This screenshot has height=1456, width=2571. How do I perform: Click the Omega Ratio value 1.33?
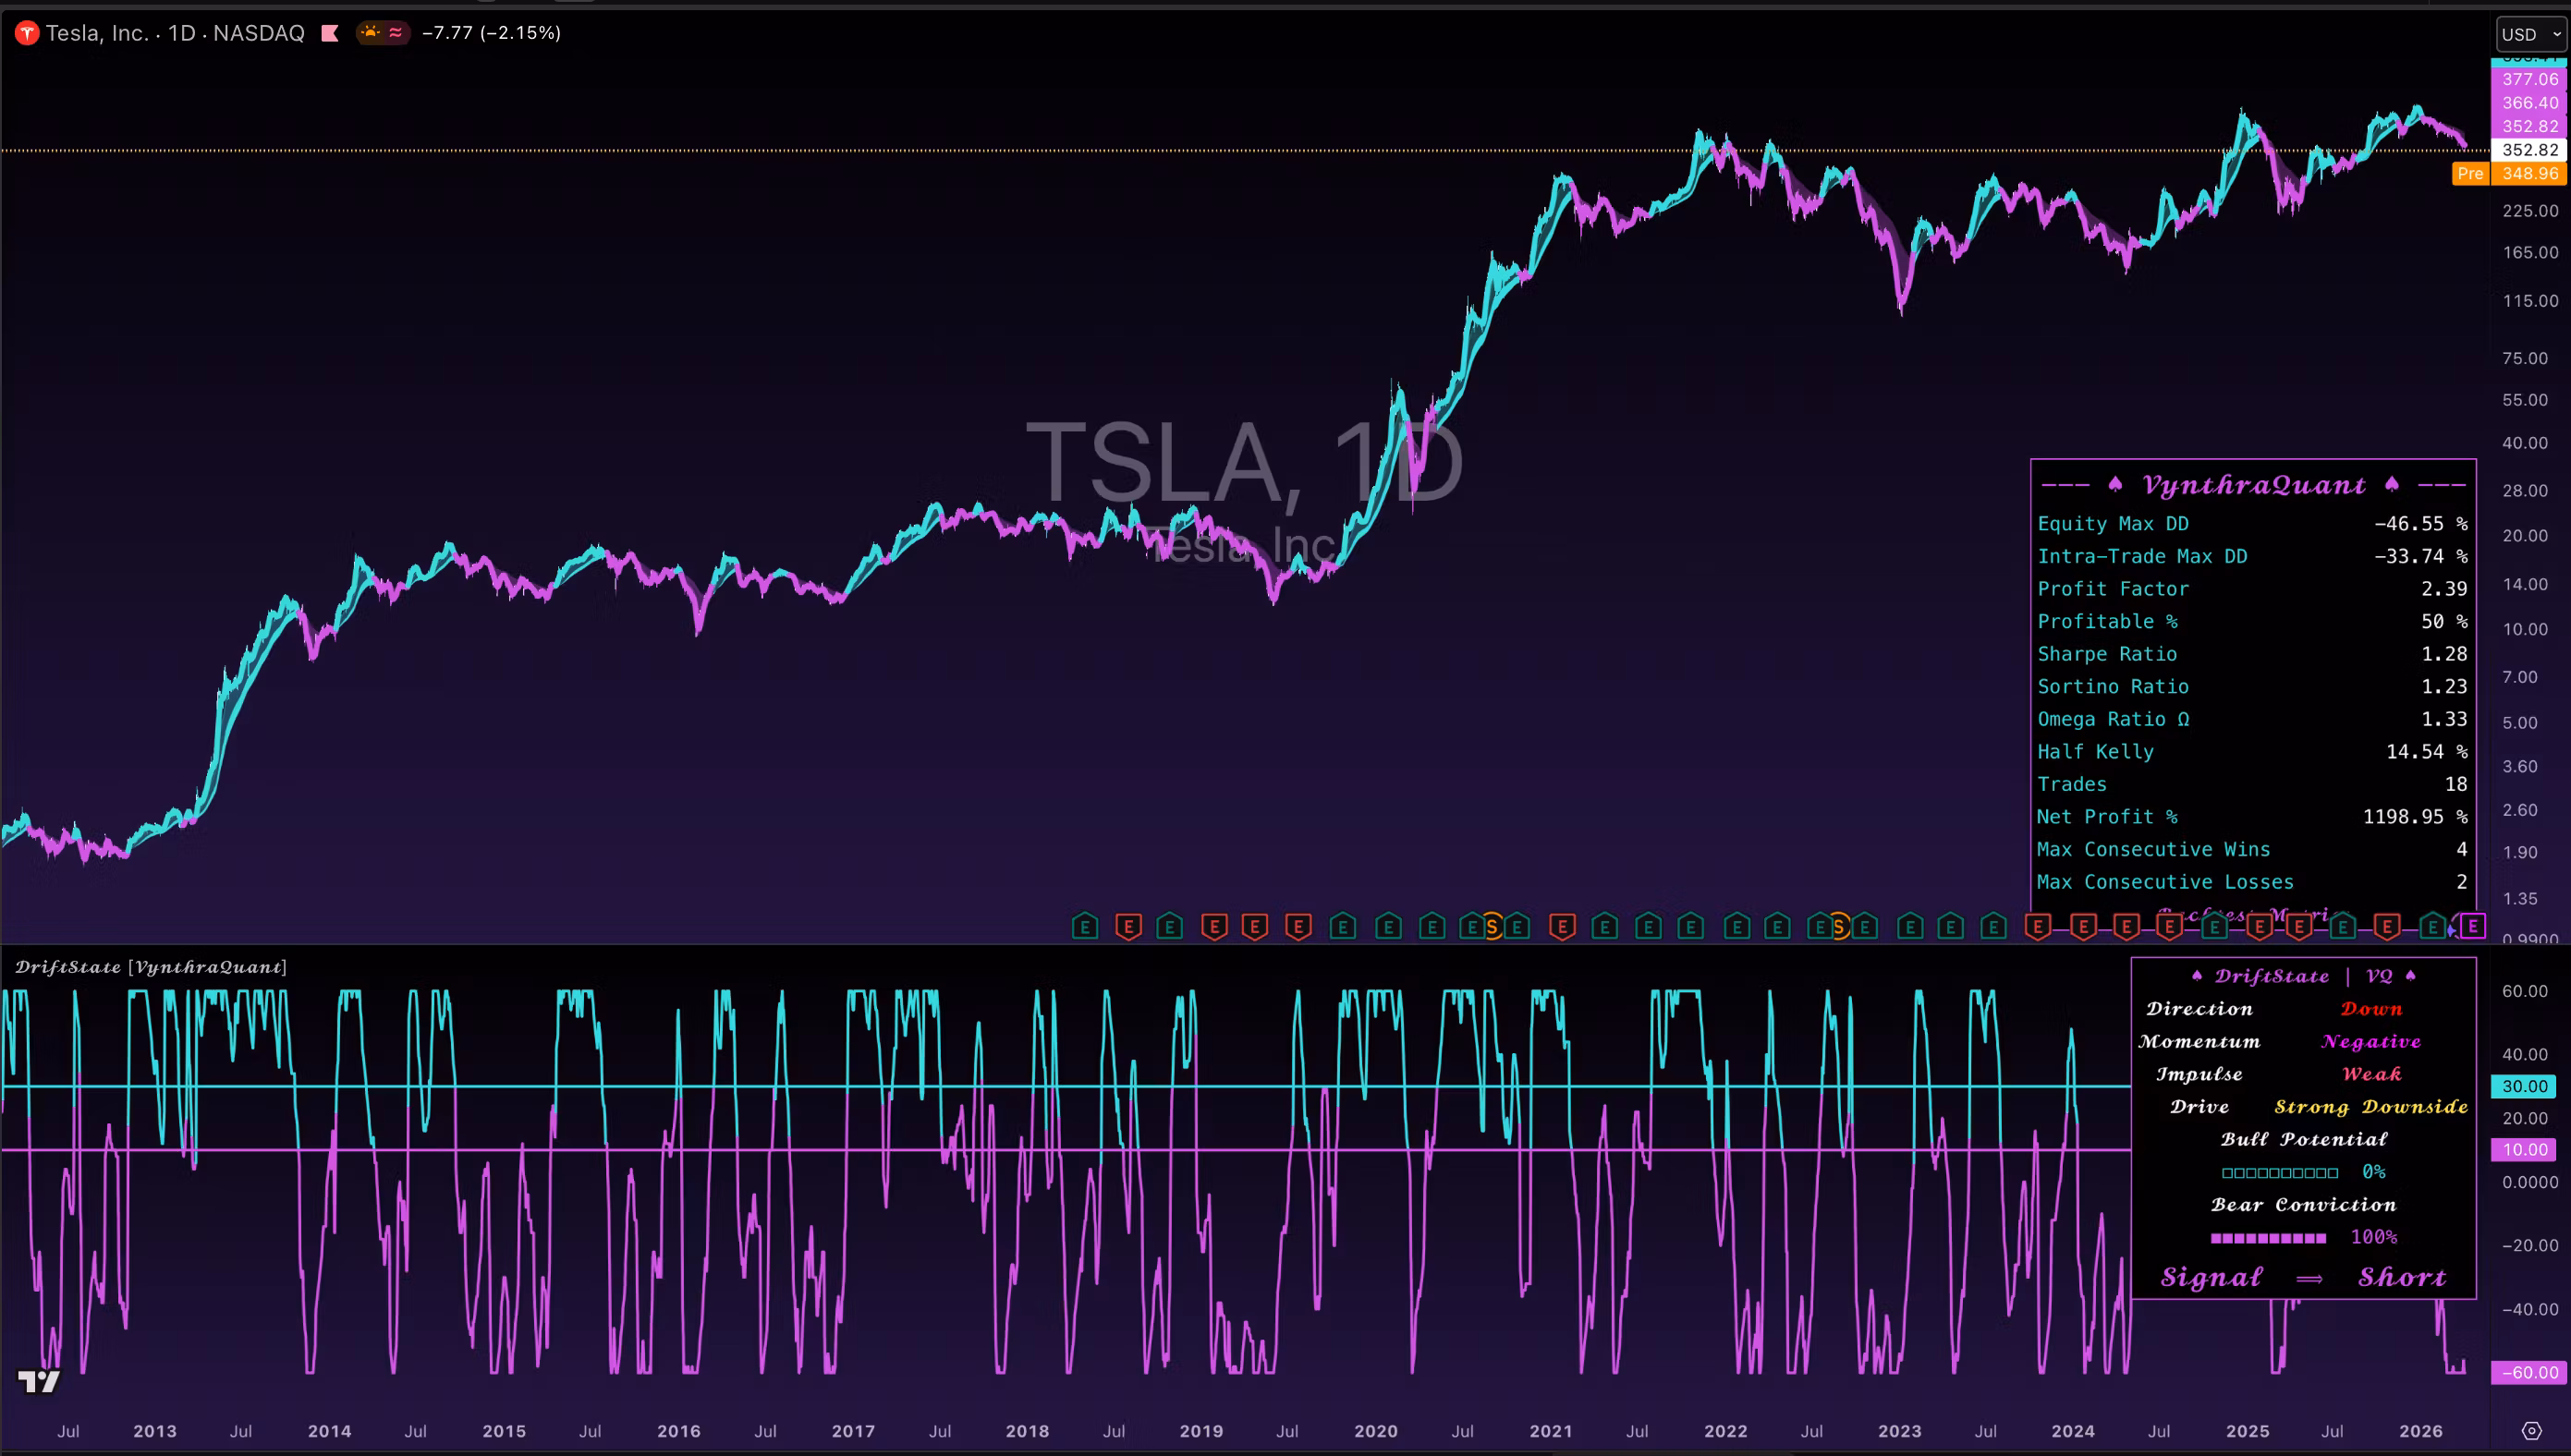pyautogui.click(x=2445, y=719)
